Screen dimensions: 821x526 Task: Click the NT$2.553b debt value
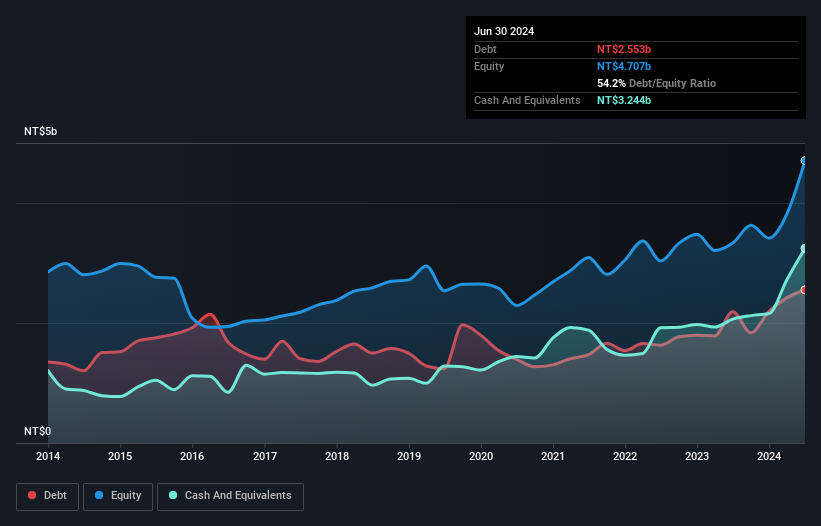624,49
